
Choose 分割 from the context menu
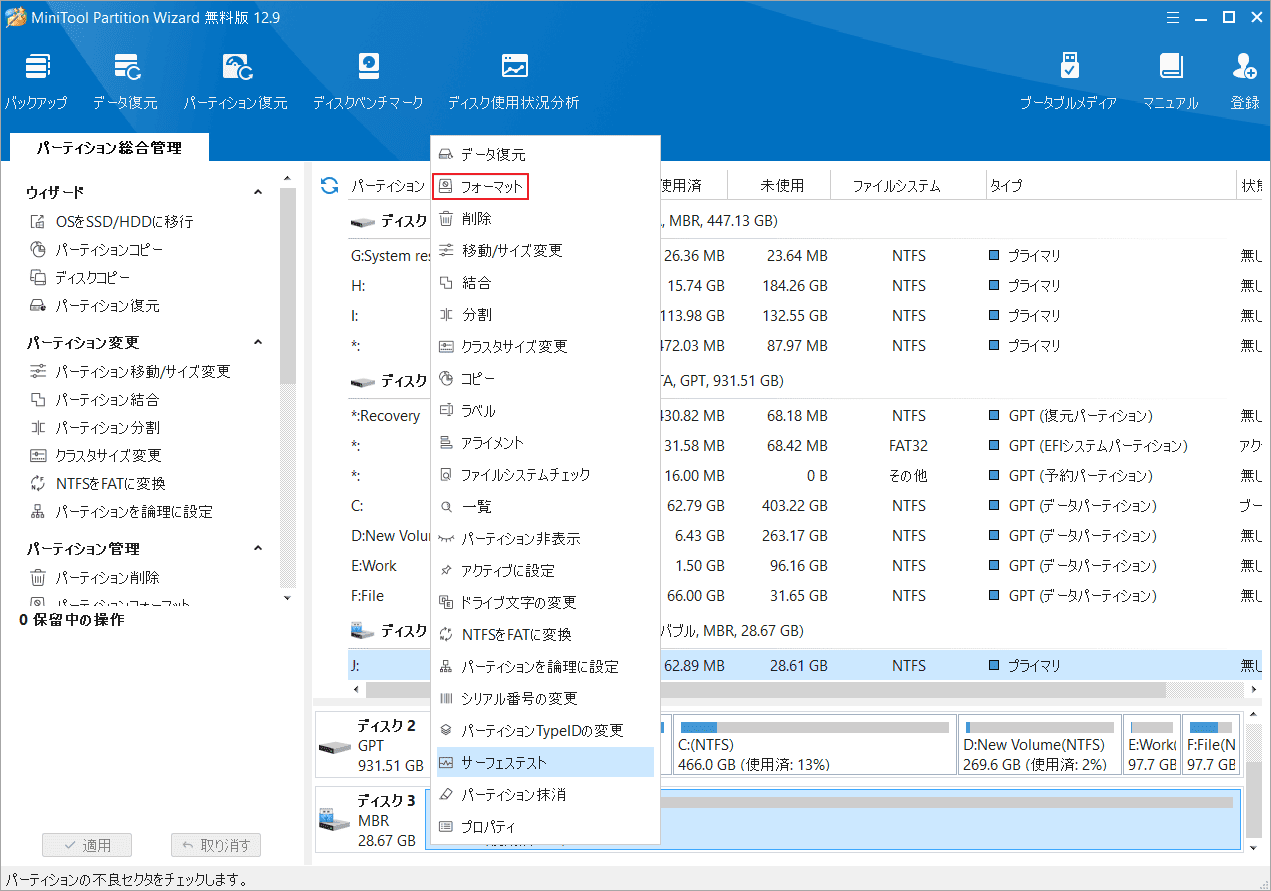click(x=545, y=314)
